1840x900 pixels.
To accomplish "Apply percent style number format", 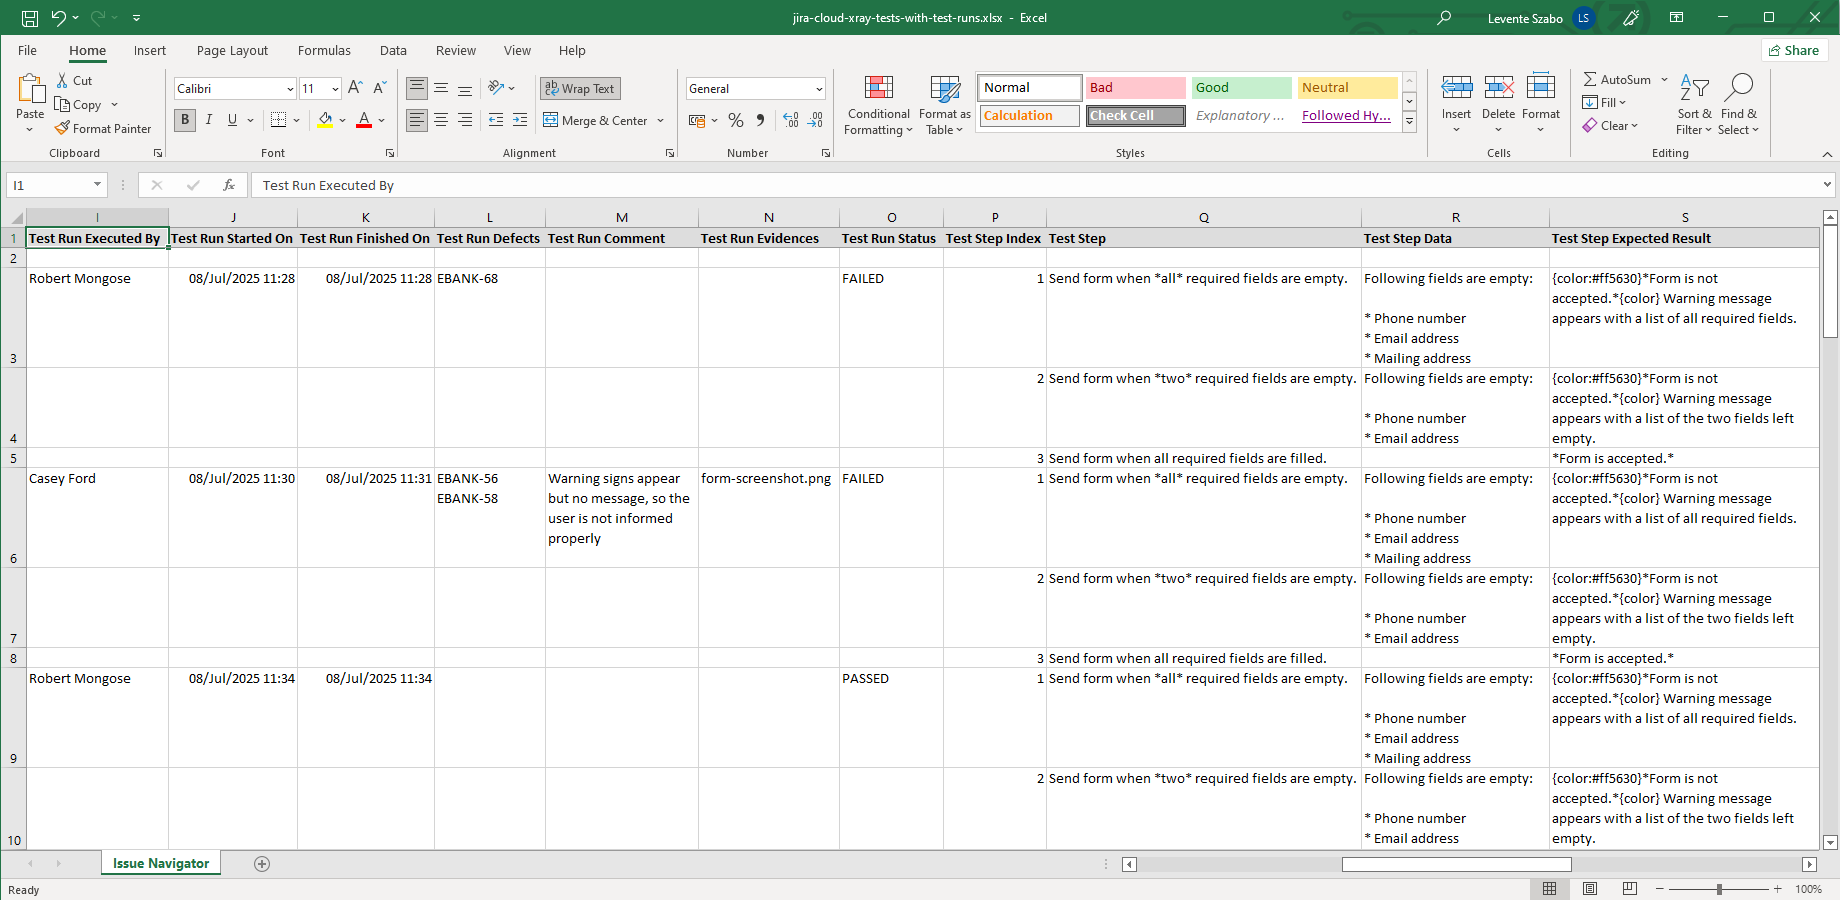I will [736, 120].
